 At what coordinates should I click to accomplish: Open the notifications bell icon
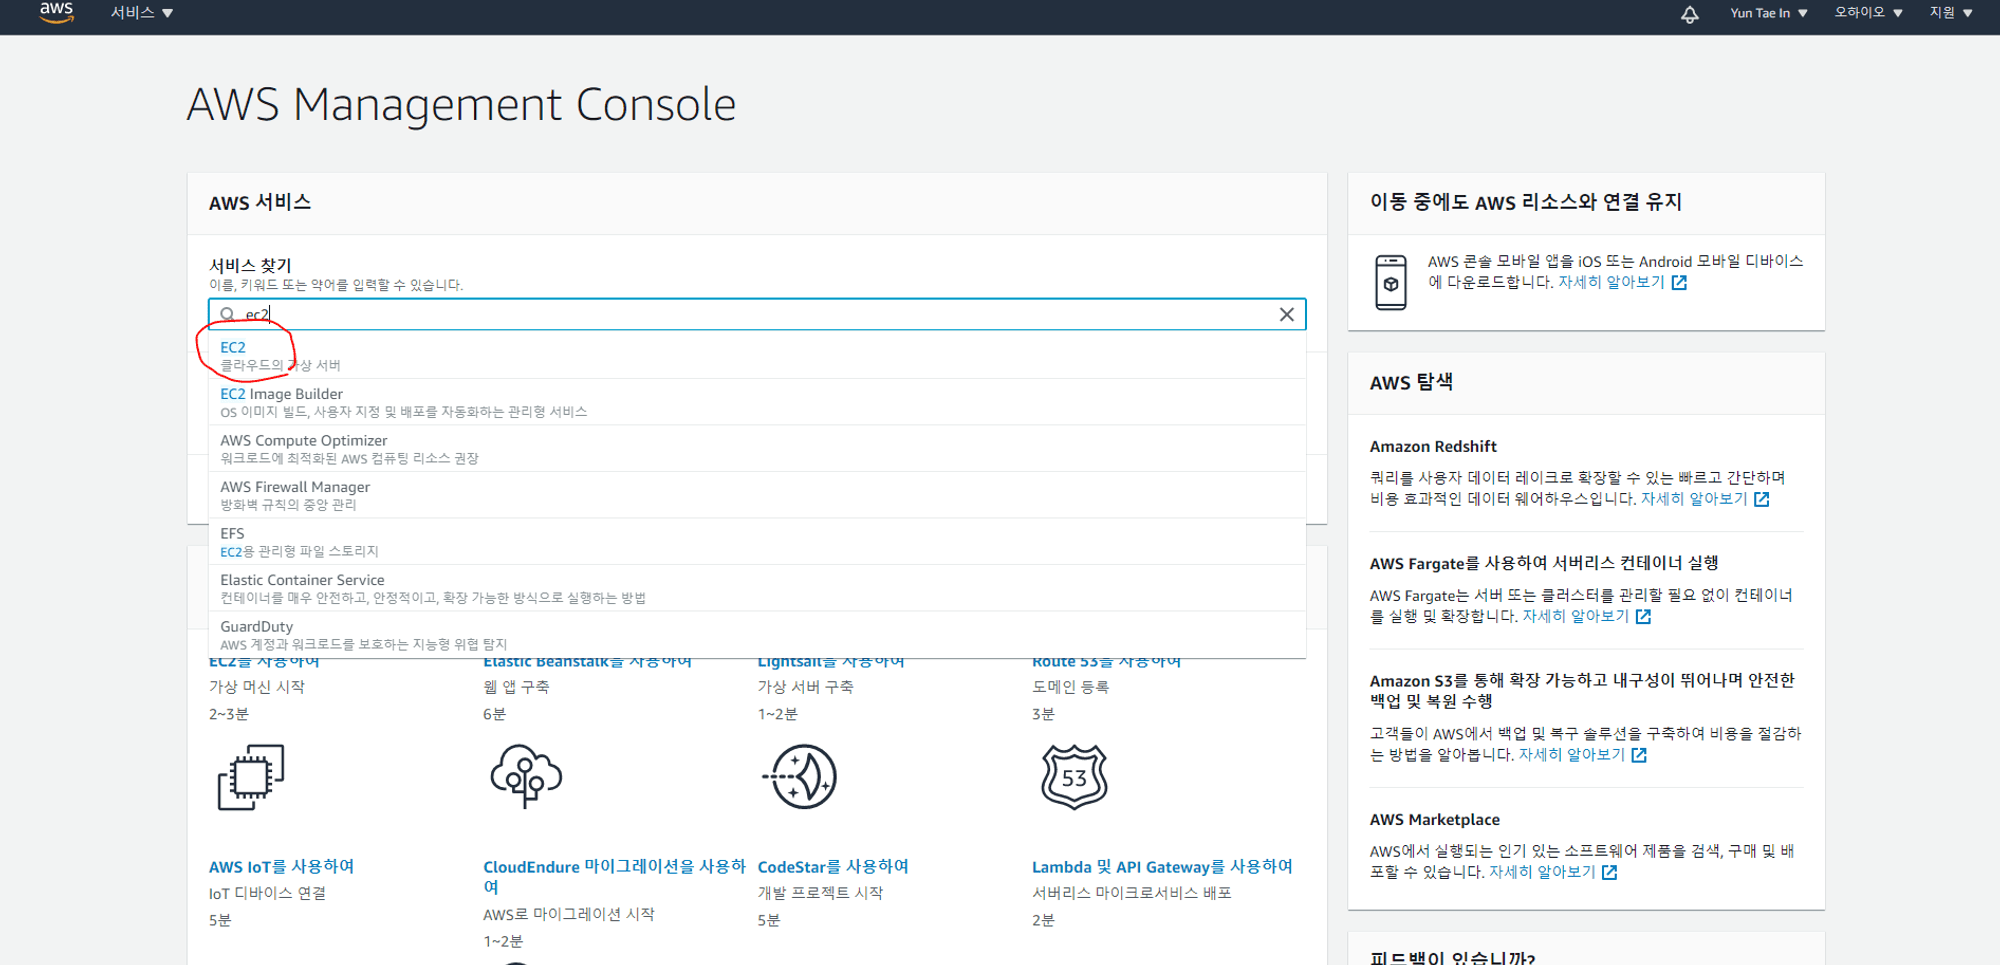pyautogui.click(x=1689, y=14)
